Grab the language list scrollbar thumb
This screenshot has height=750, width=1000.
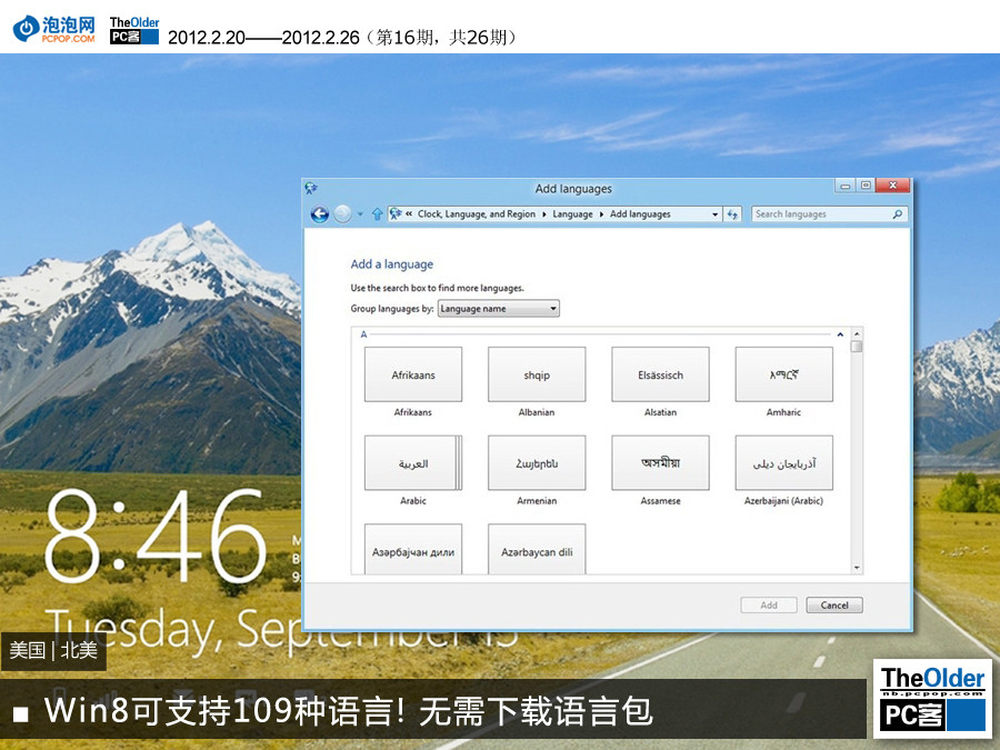[857, 346]
